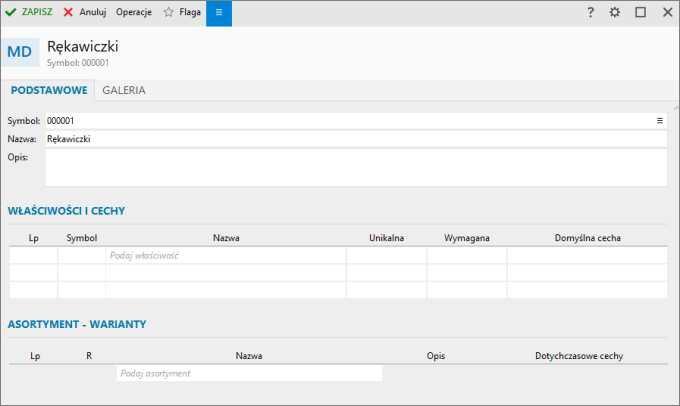The width and height of the screenshot is (680, 406).
Task: Click into the Opis text area
Action: 355,167
